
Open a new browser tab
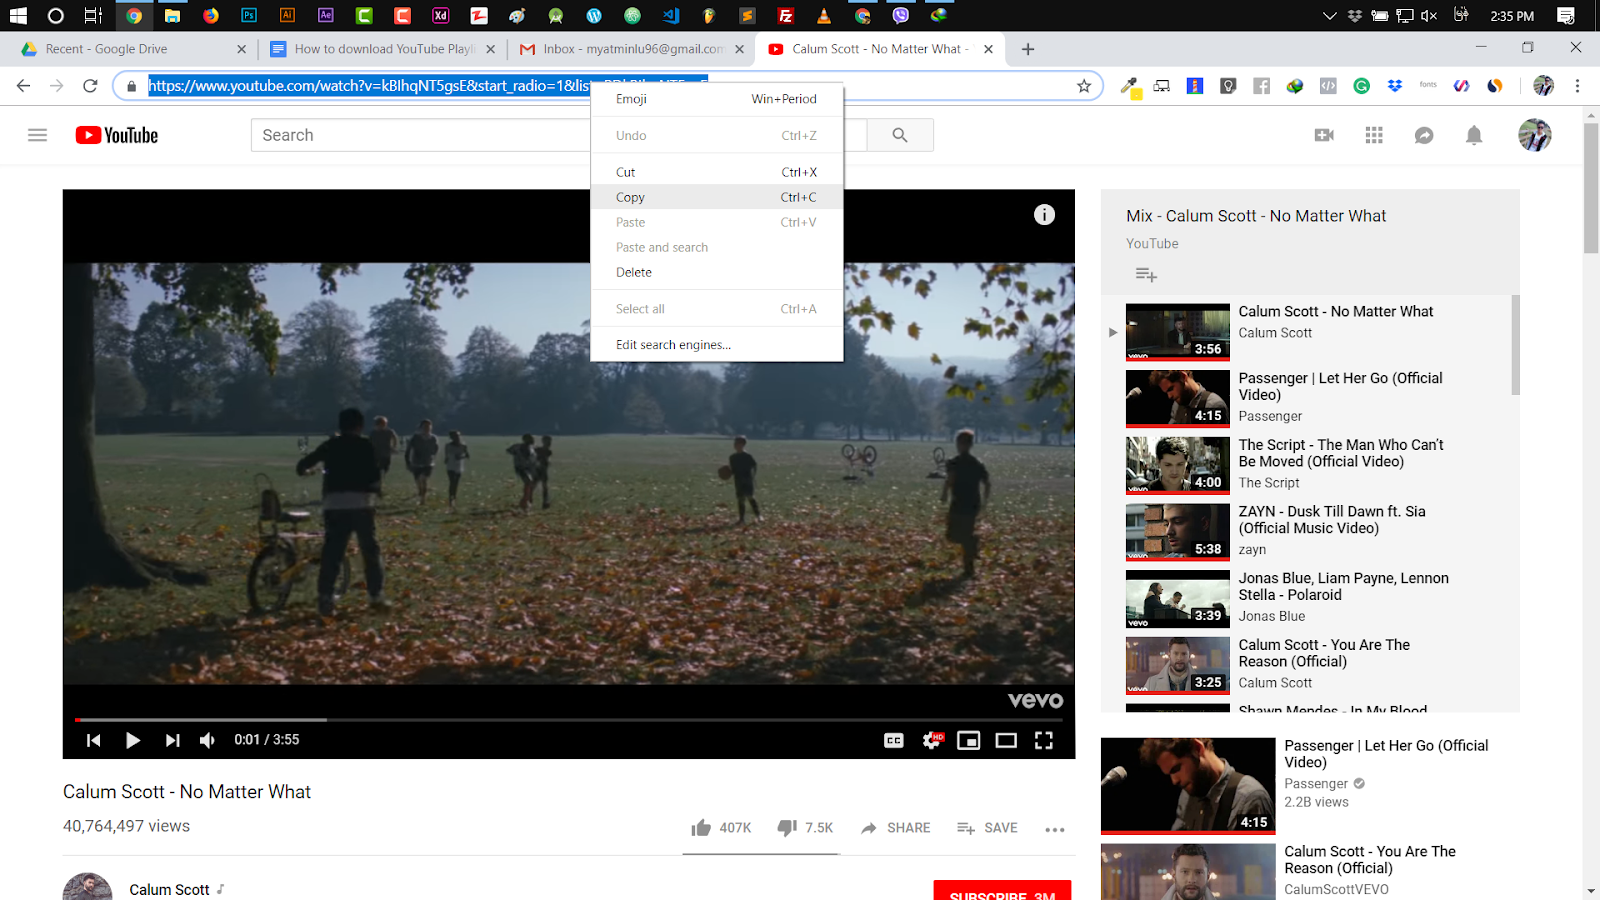tap(1028, 49)
